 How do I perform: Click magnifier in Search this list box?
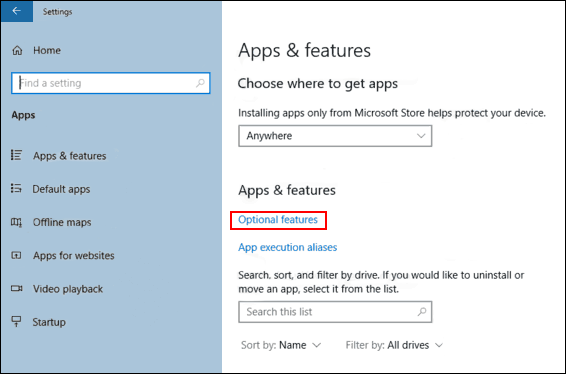[x=422, y=312]
